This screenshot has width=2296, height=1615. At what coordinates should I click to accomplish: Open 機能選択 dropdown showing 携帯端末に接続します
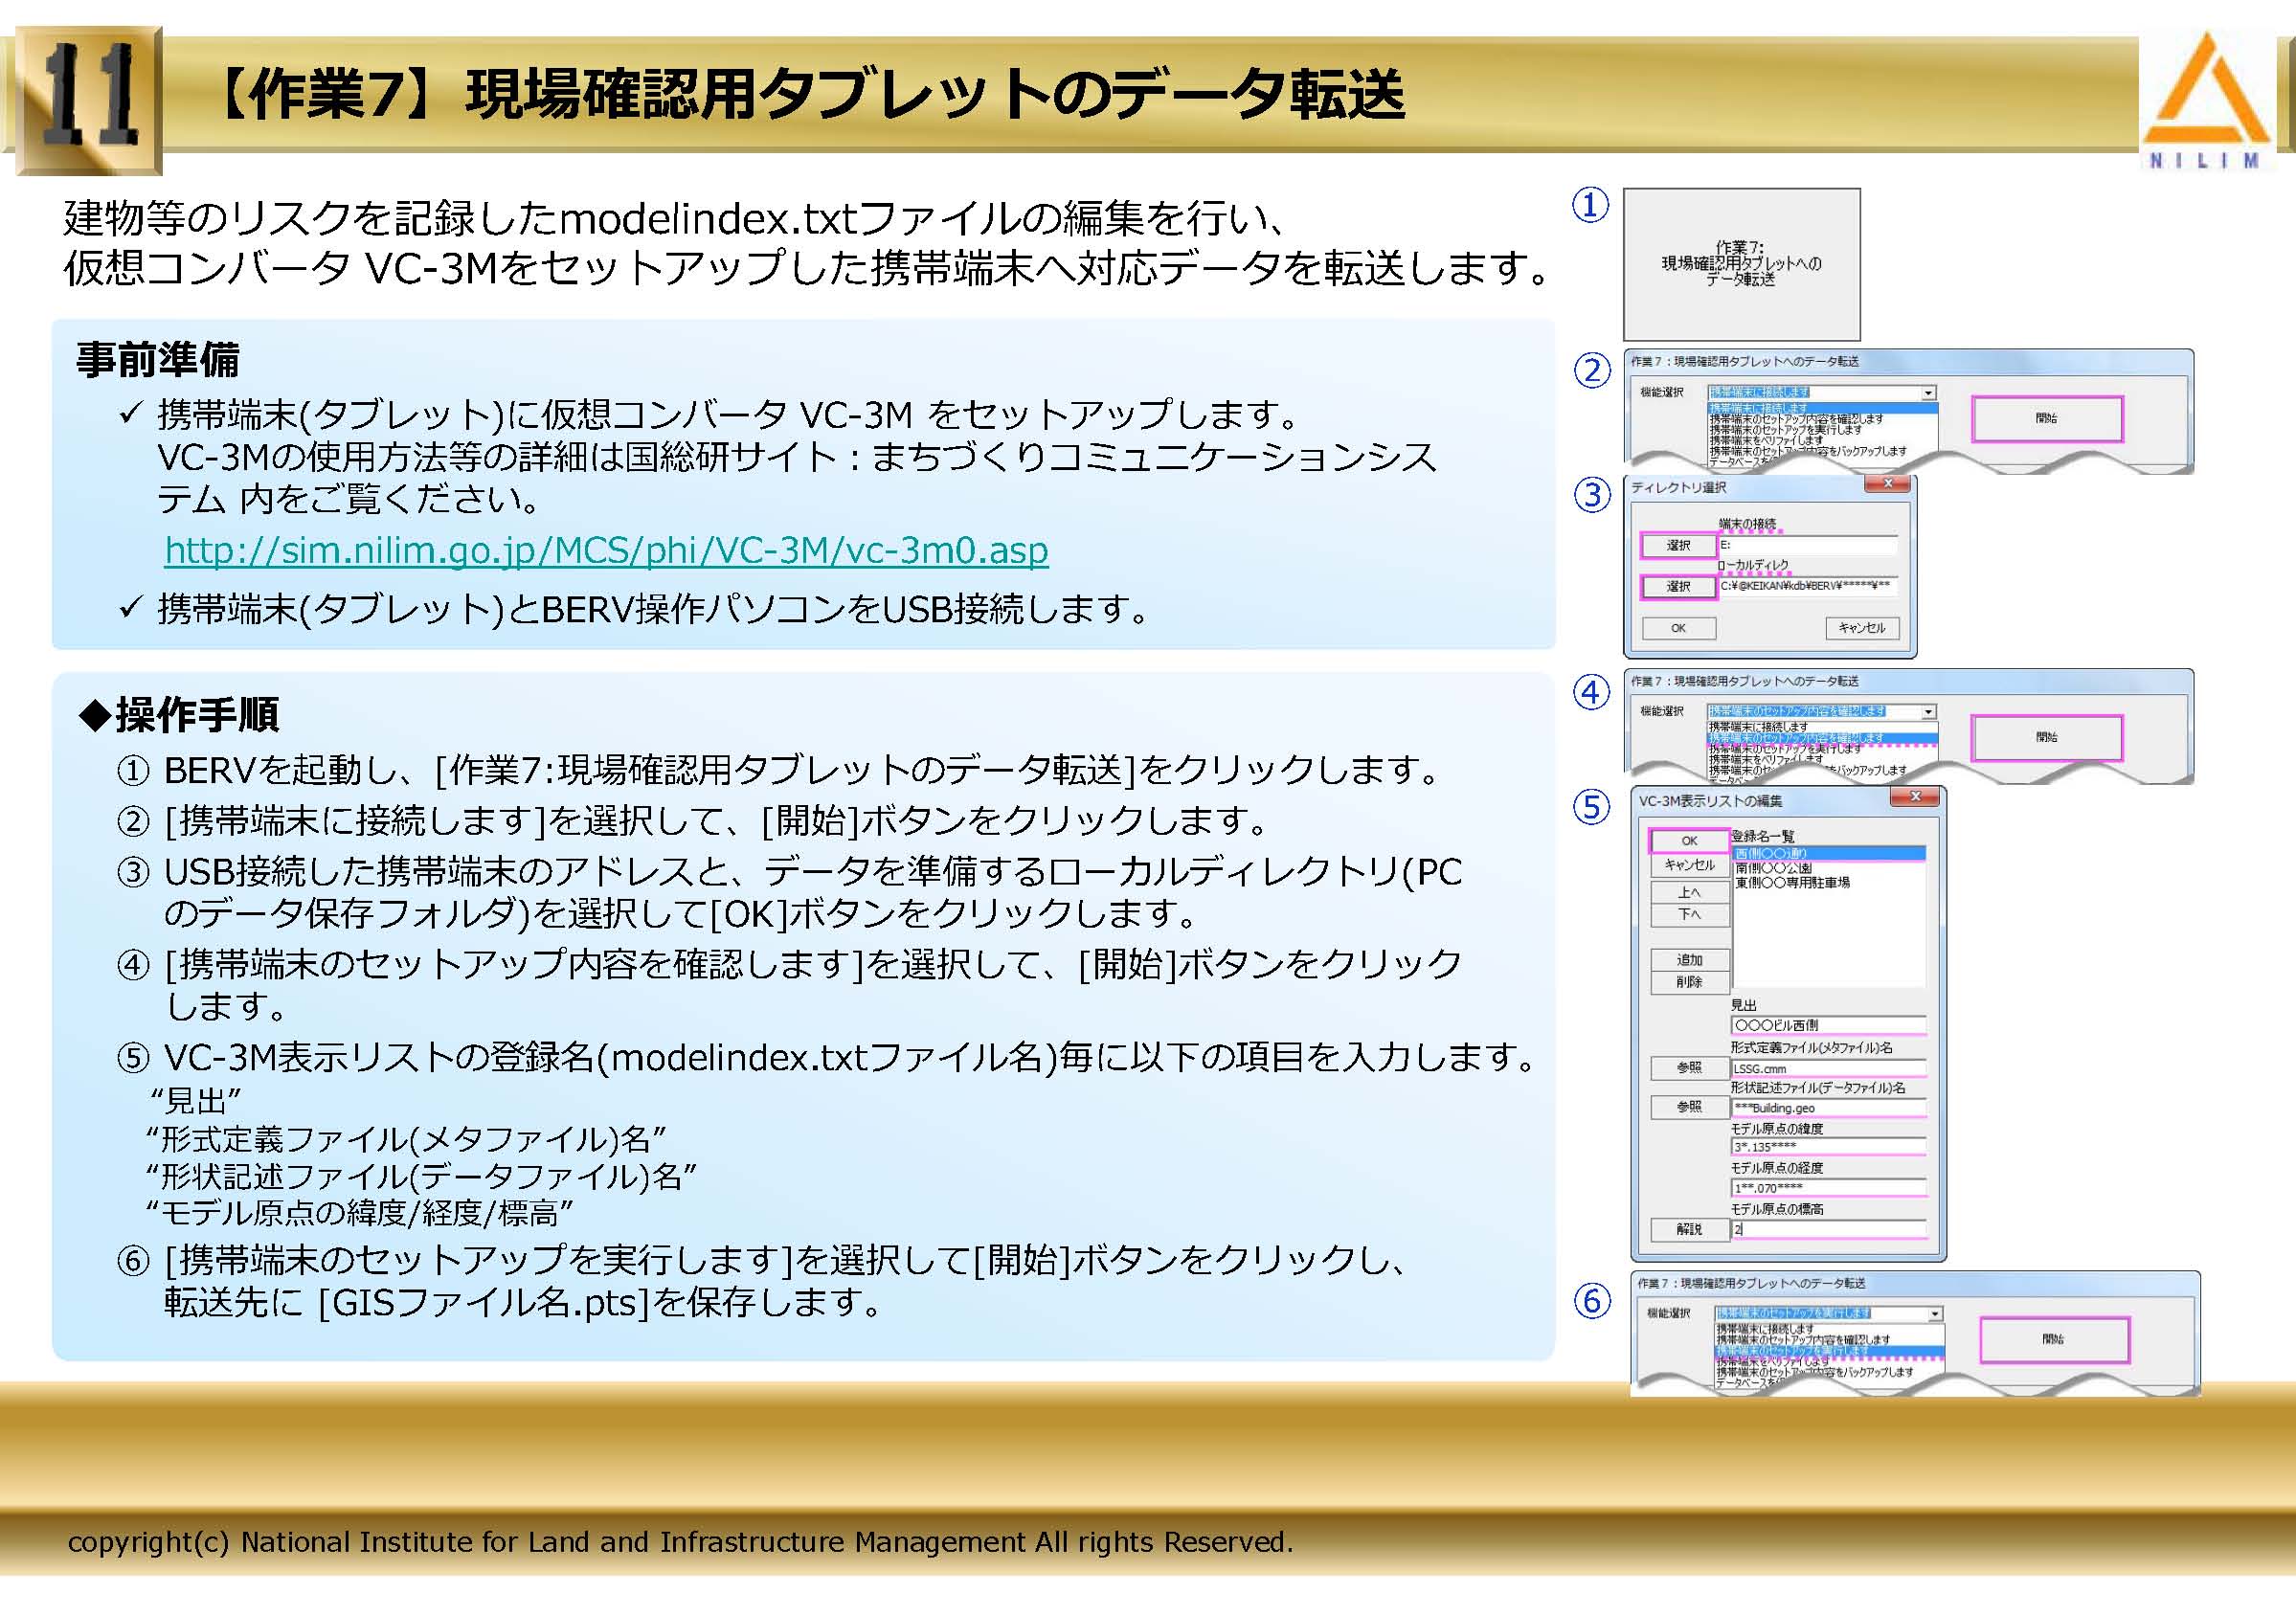pos(1823,393)
